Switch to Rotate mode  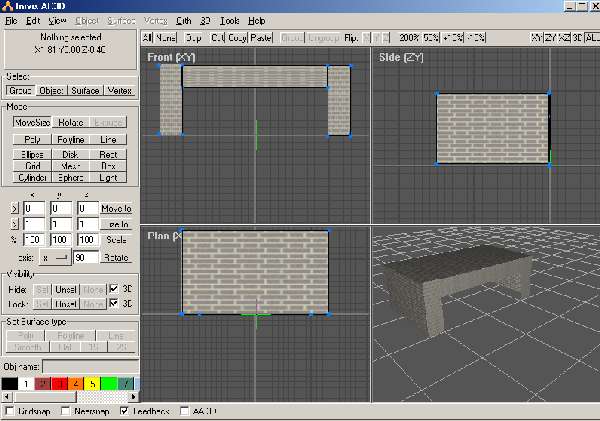coord(71,121)
